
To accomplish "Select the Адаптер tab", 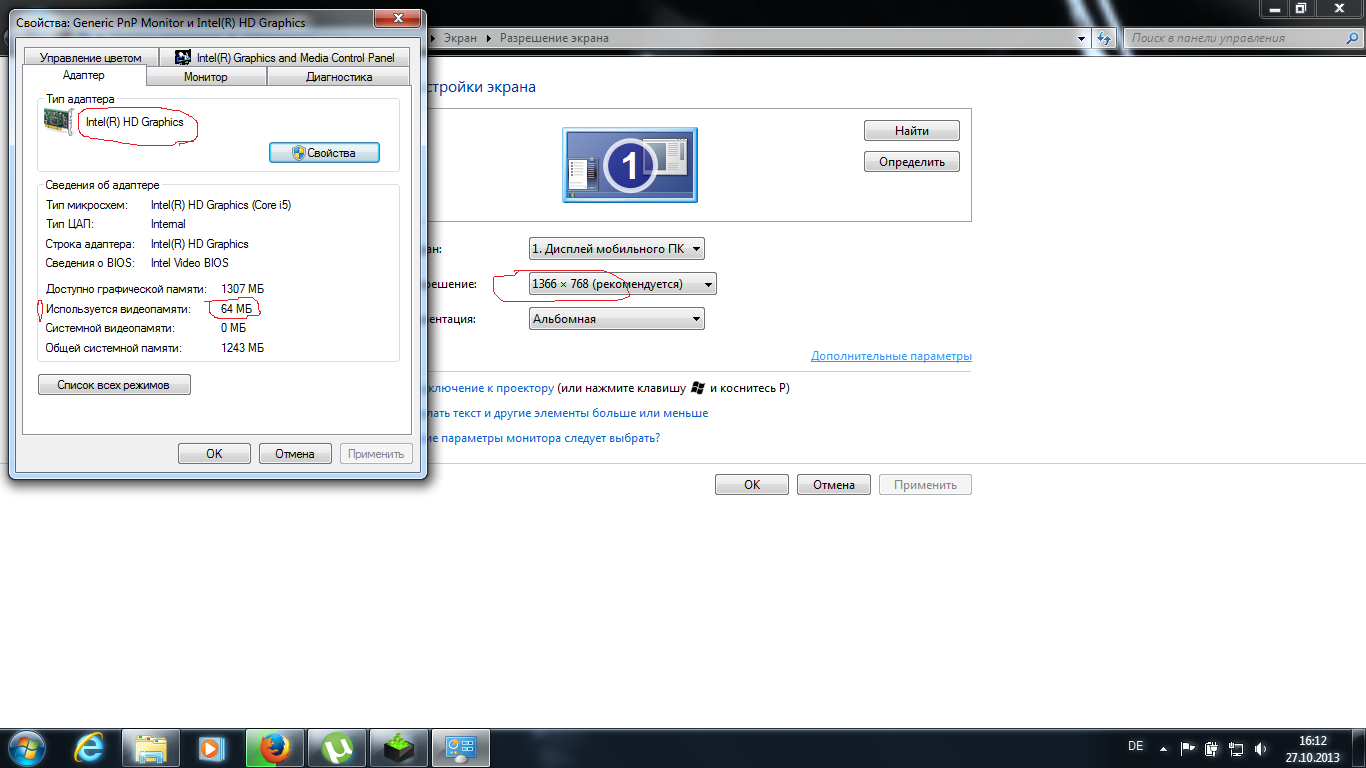I will click(x=84, y=76).
